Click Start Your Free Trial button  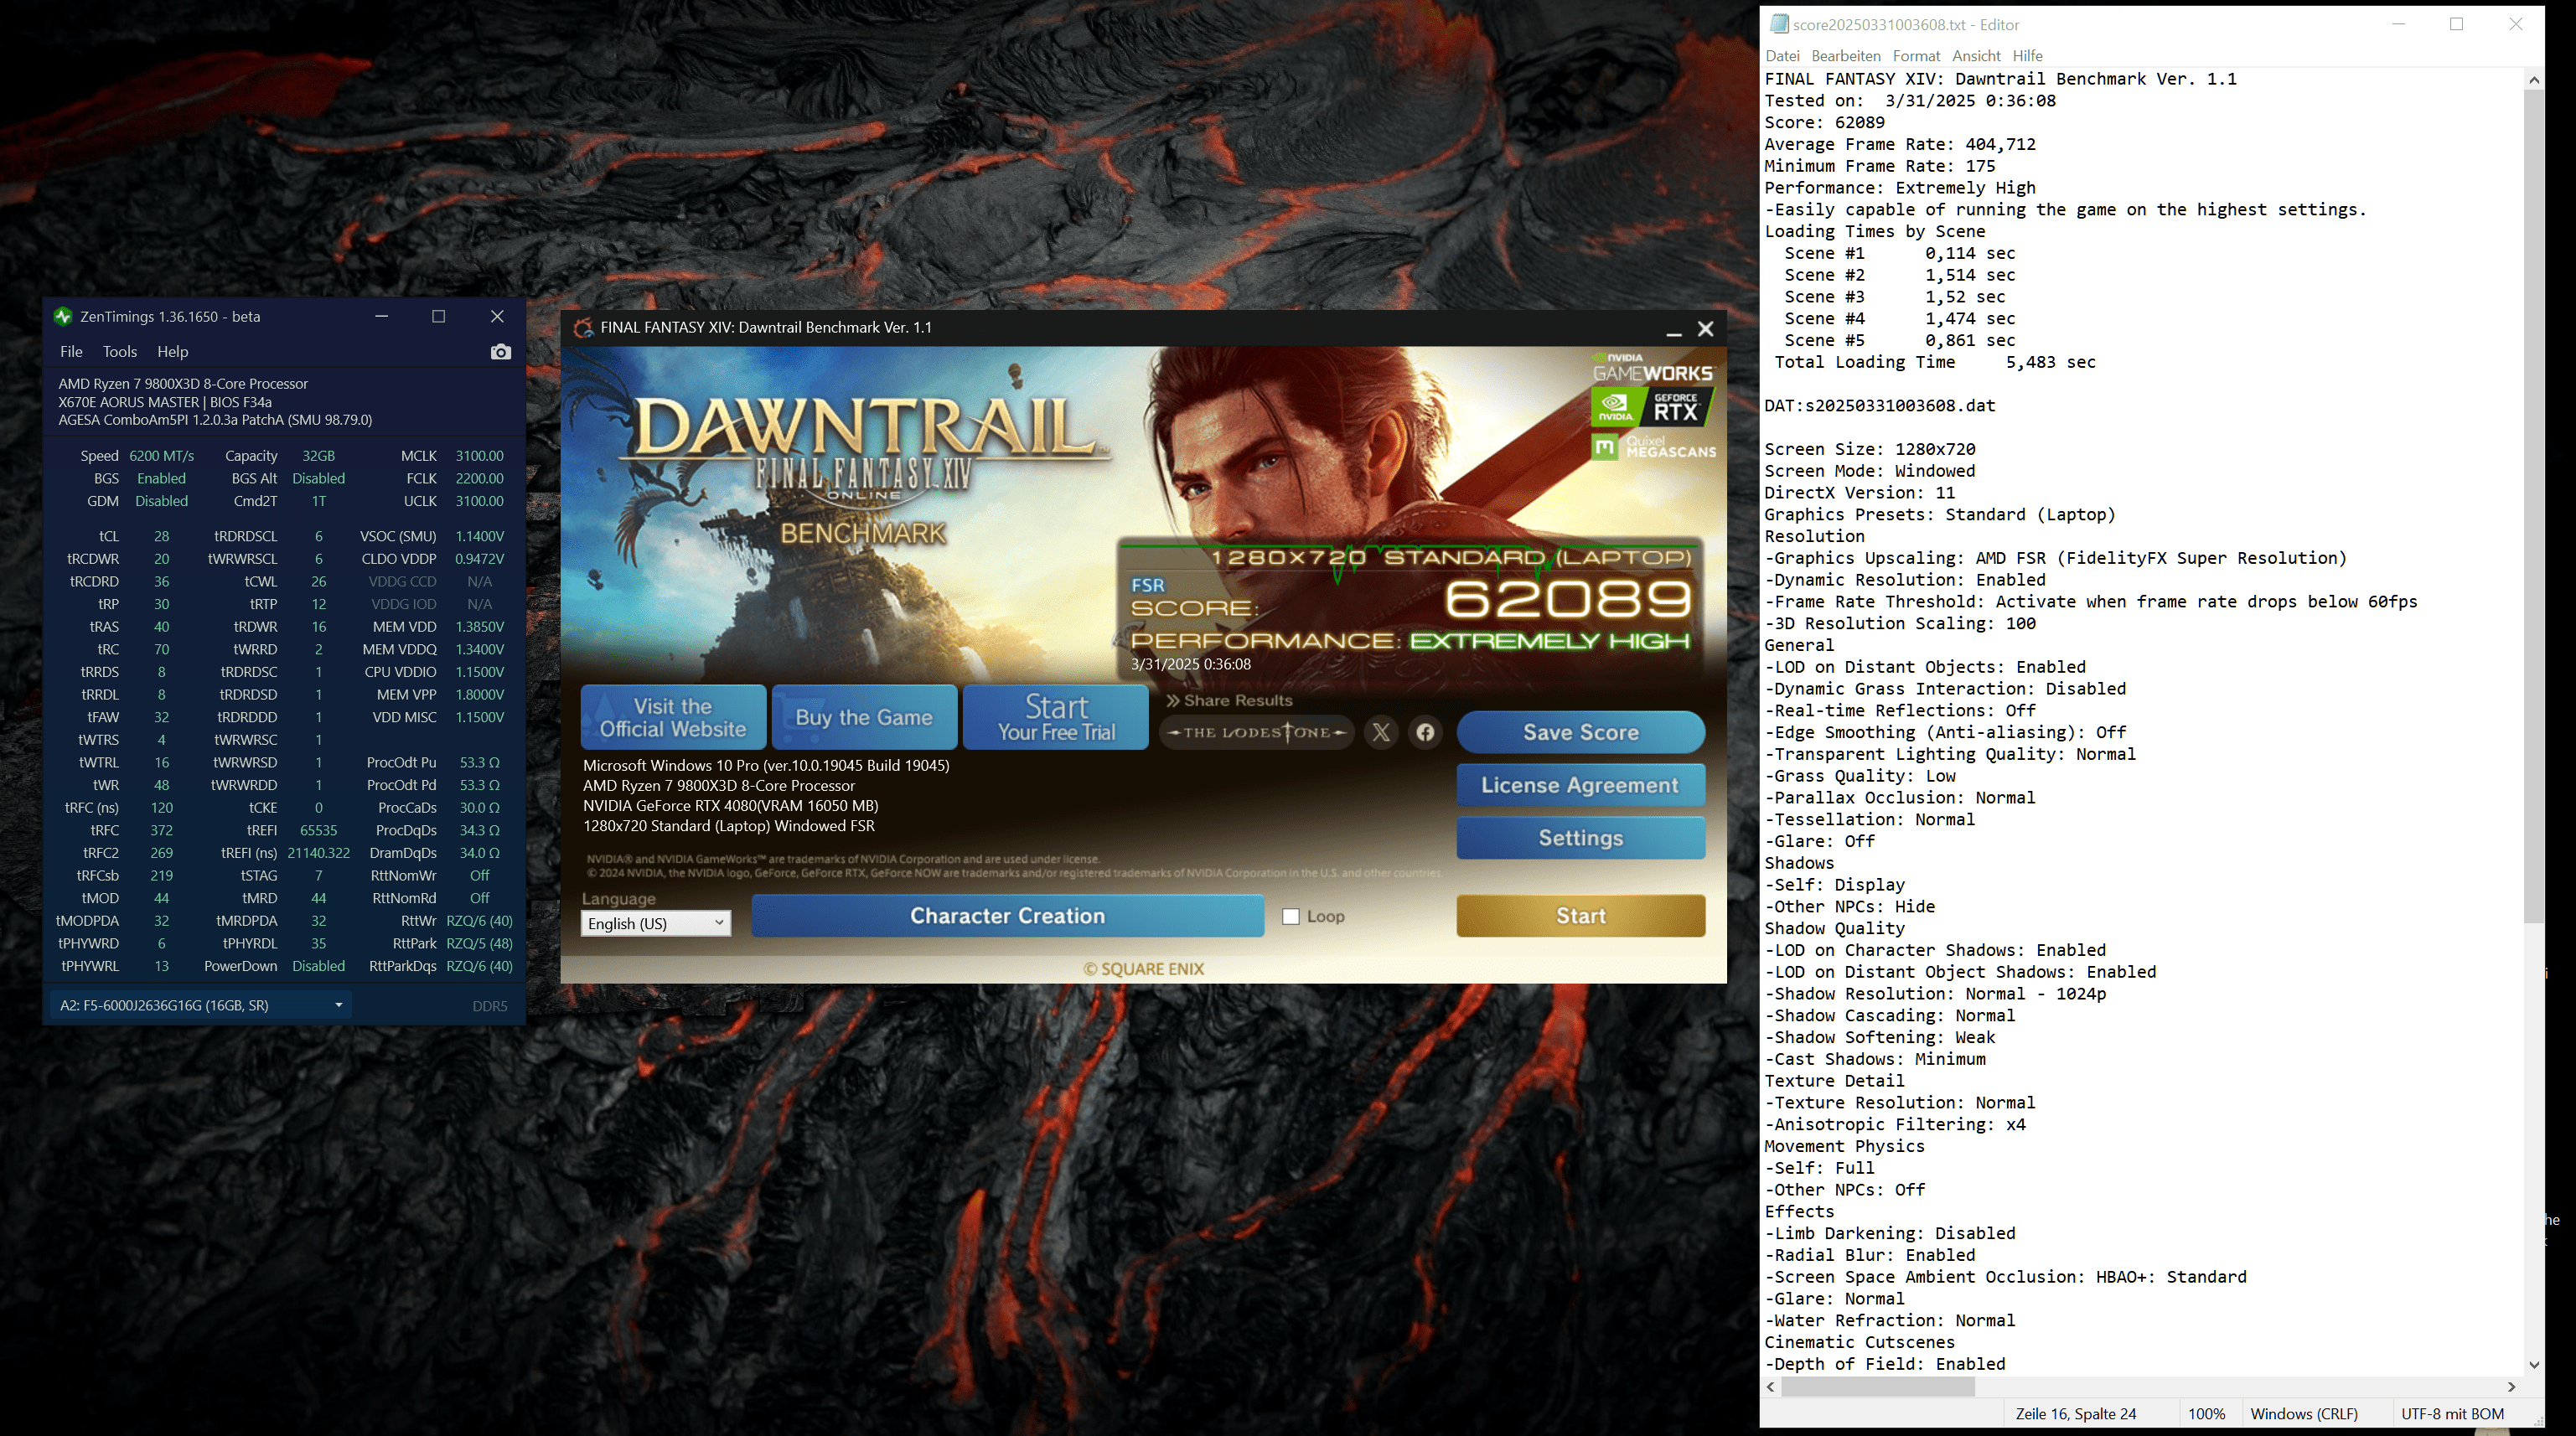pyautogui.click(x=1055, y=717)
